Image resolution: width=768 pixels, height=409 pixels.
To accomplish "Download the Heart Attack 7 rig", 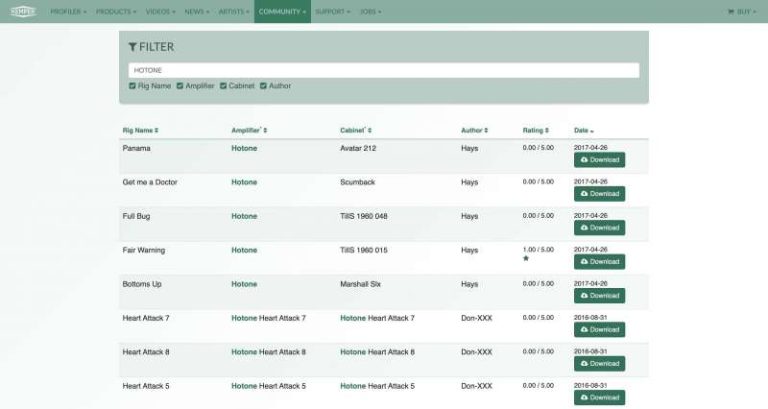I will coord(599,330).
